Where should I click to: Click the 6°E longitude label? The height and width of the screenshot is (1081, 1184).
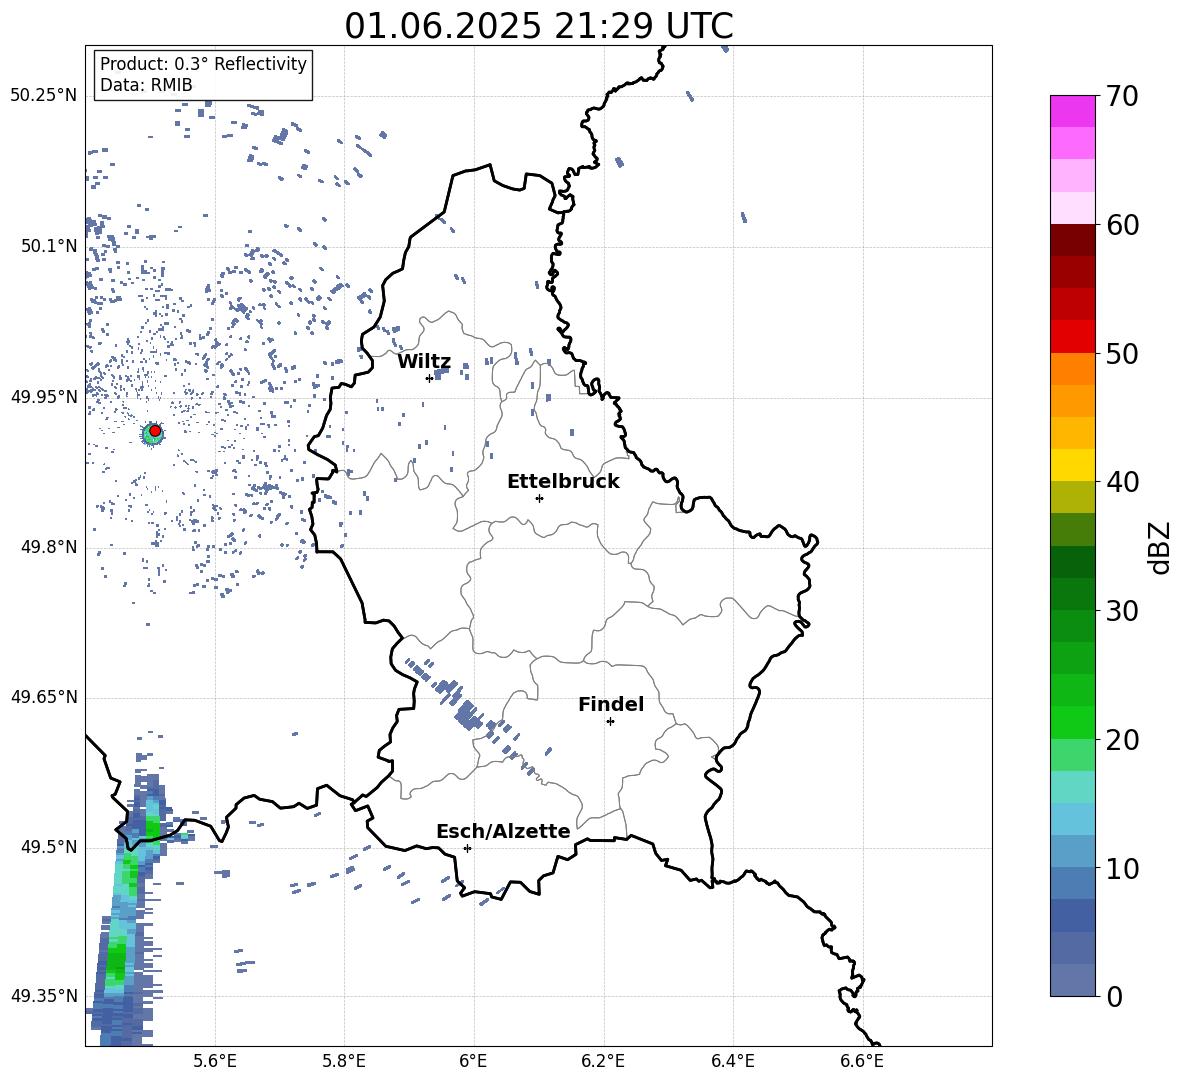pos(473,1061)
